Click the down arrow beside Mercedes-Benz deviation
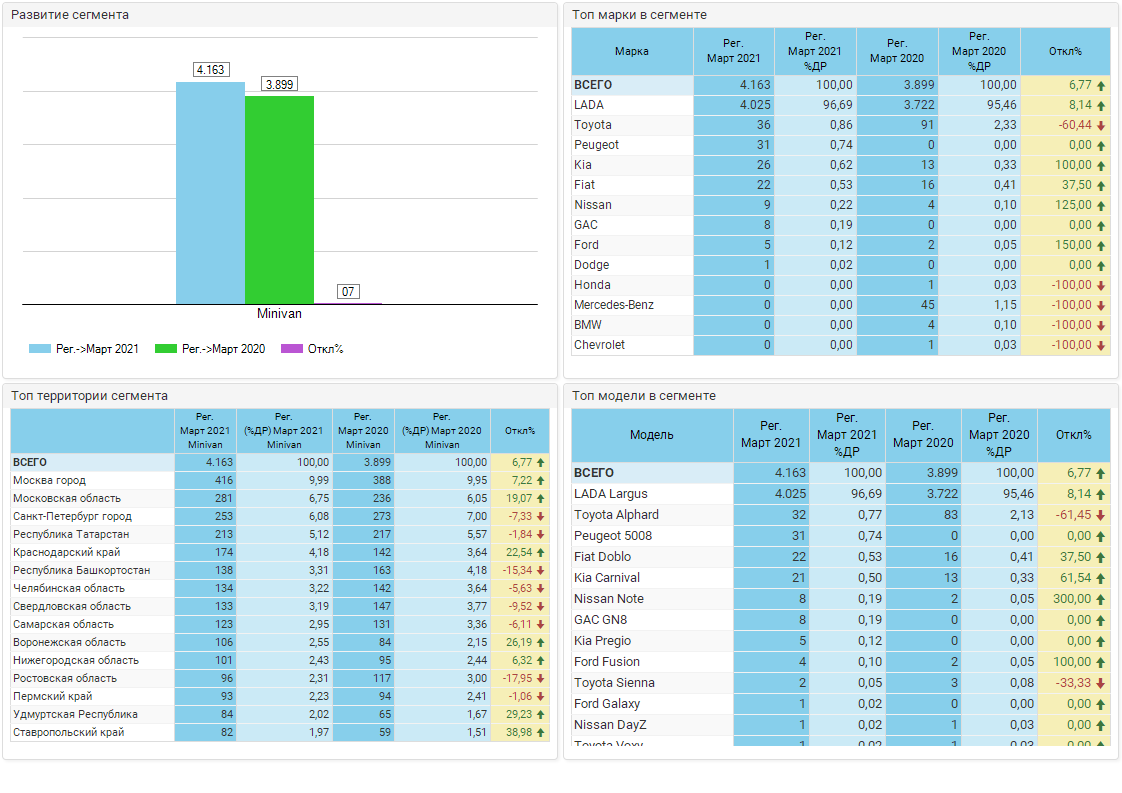This screenshot has width=1122, height=793. point(1101,305)
